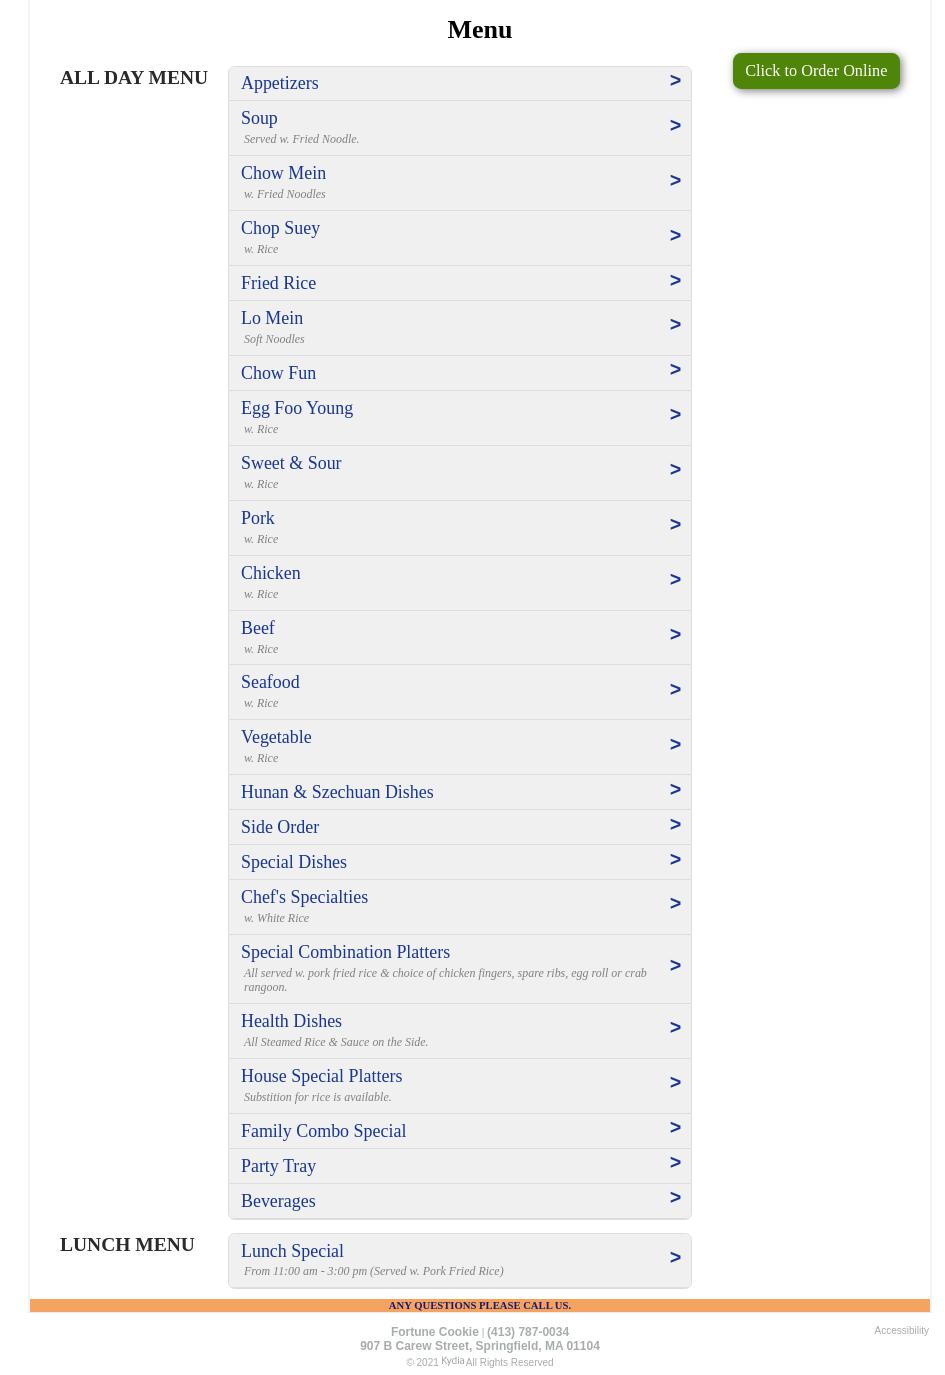The image size is (945, 1375).
Task: Click the chevron beside Chop Suey
Action: tap(675, 236)
